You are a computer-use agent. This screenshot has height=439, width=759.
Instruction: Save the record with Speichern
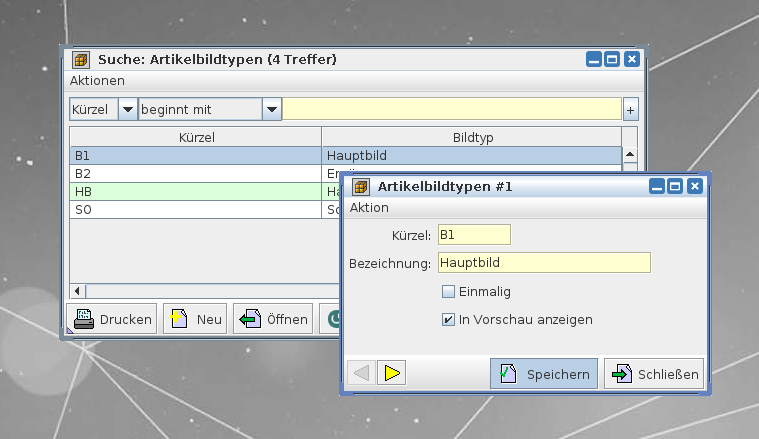pyautogui.click(x=544, y=374)
